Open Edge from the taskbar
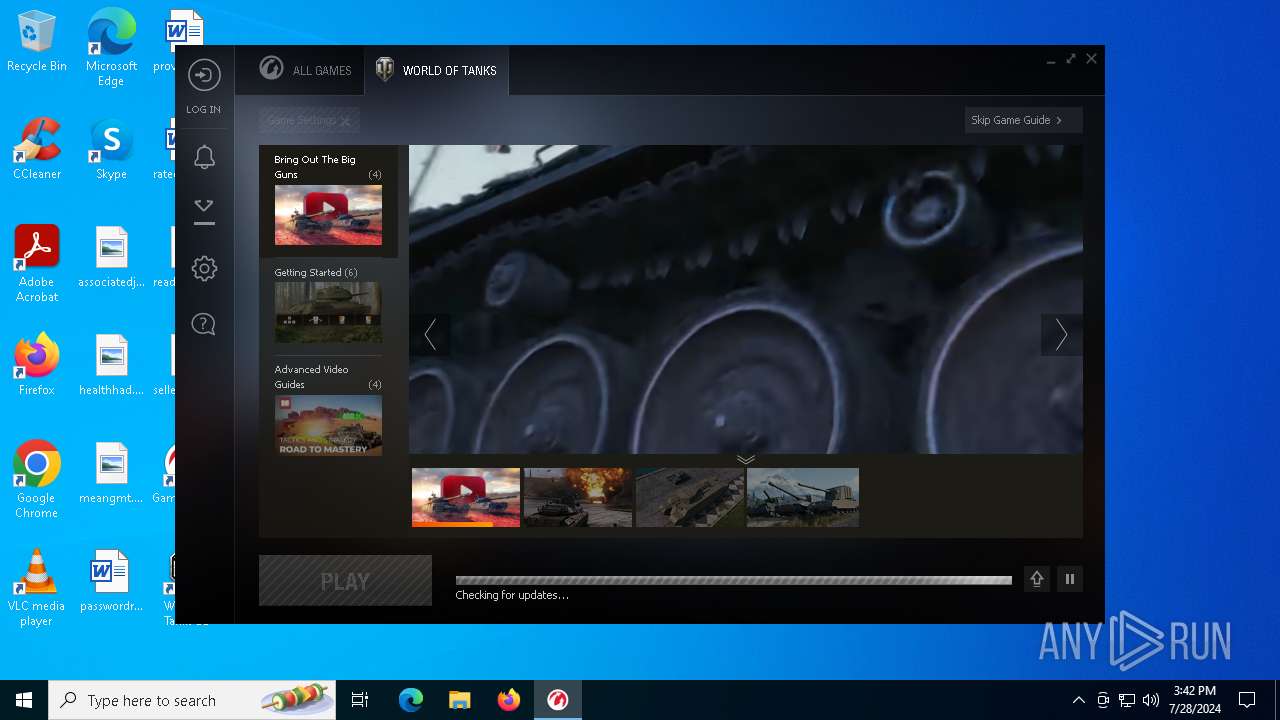The image size is (1280, 720). click(x=411, y=700)
